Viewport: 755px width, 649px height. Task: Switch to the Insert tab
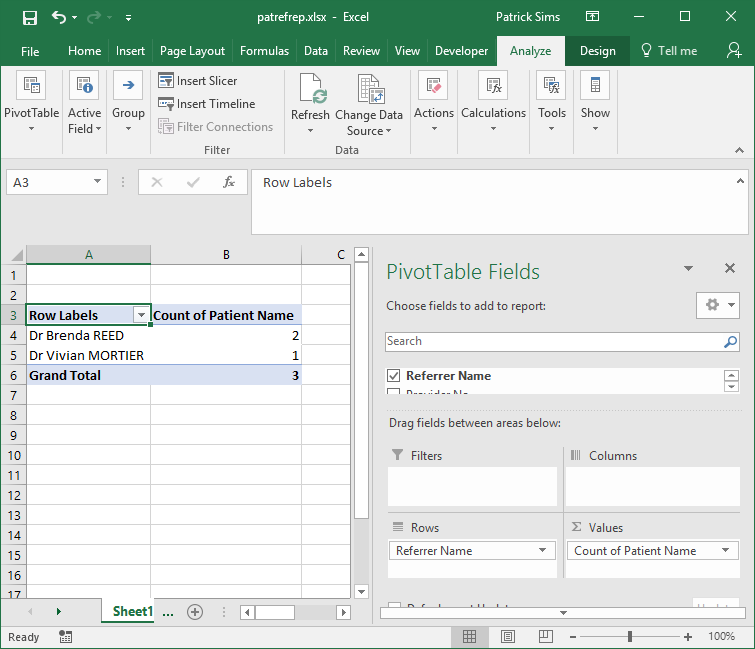point(130,51)
